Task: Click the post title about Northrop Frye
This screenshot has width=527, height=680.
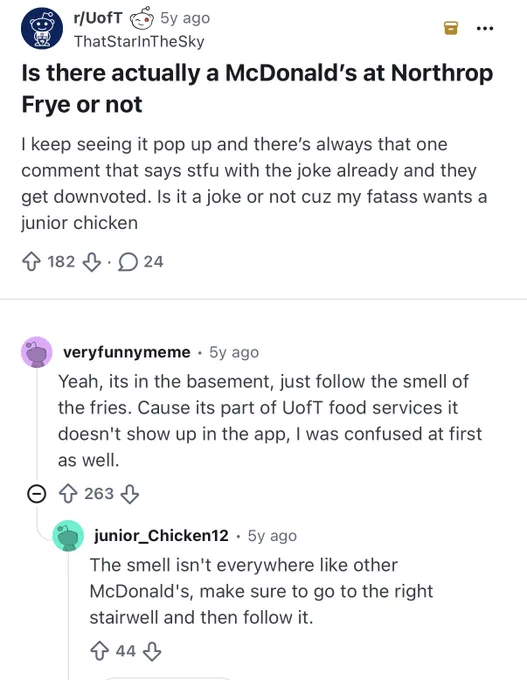Action: [257, 88]
